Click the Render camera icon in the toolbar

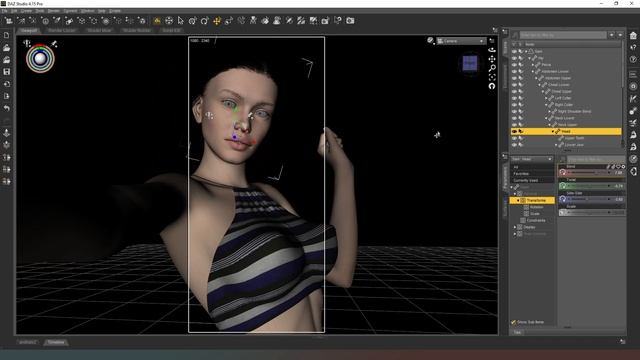click(350, 20)
